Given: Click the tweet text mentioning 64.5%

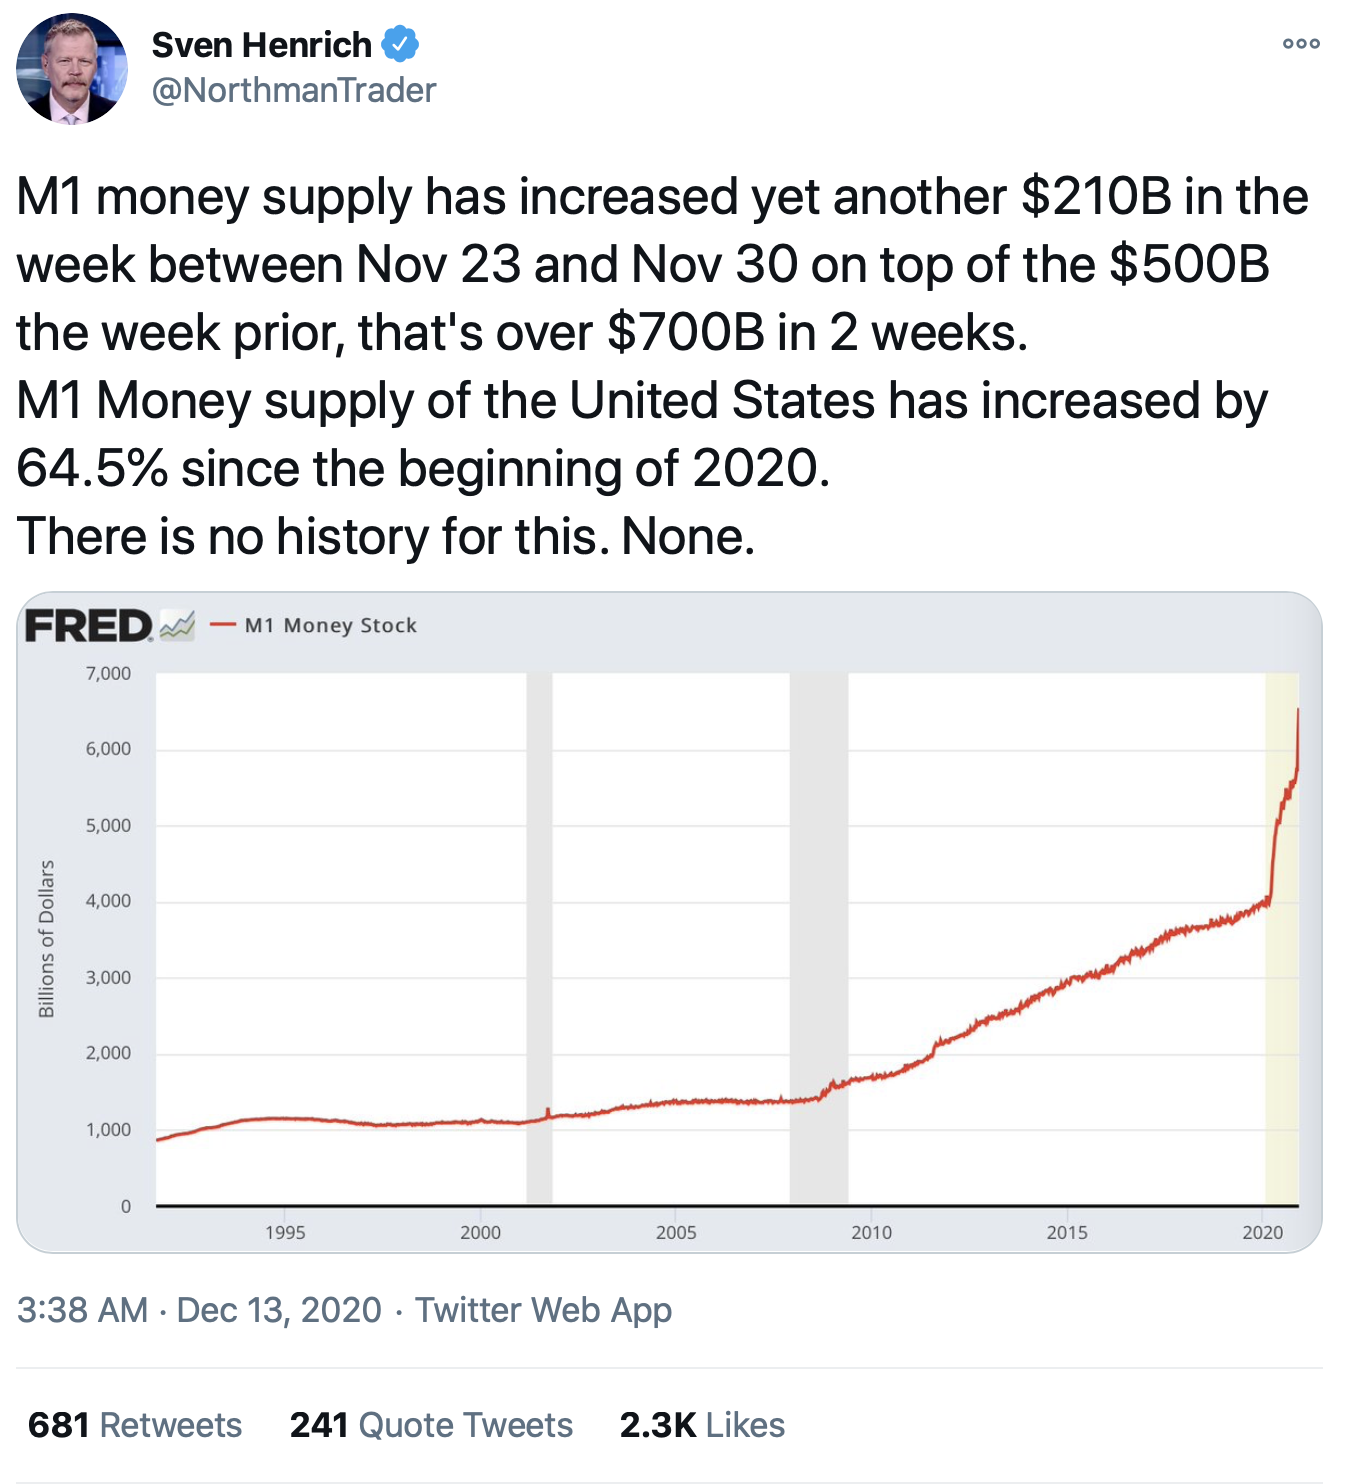Looking at the screenshot, I should click(x=424, y=468).
